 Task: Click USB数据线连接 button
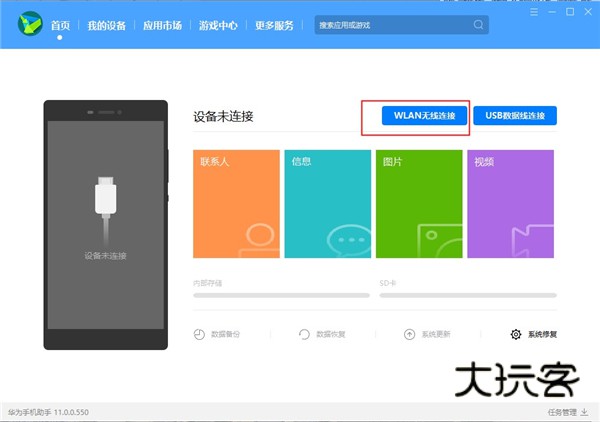515,116
